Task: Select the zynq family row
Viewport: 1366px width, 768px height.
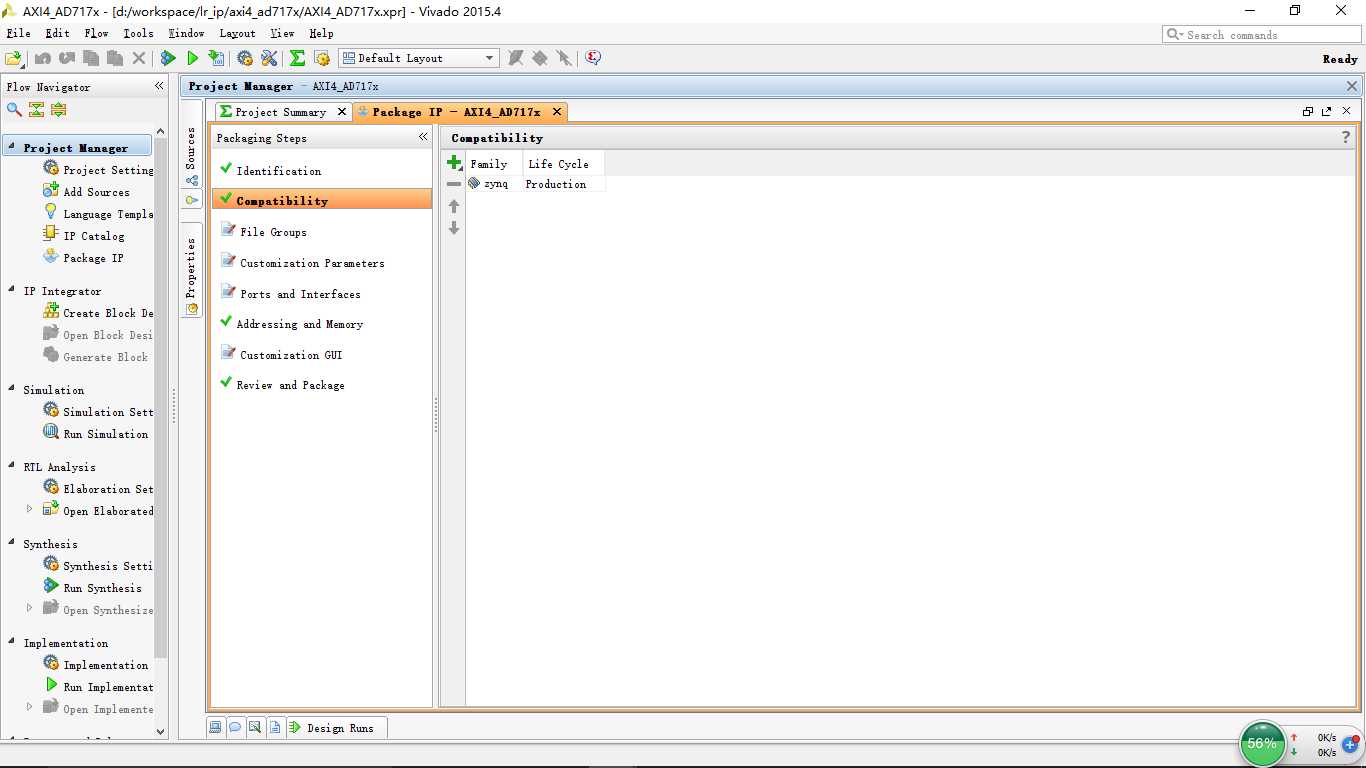Action: pos(535,184)
